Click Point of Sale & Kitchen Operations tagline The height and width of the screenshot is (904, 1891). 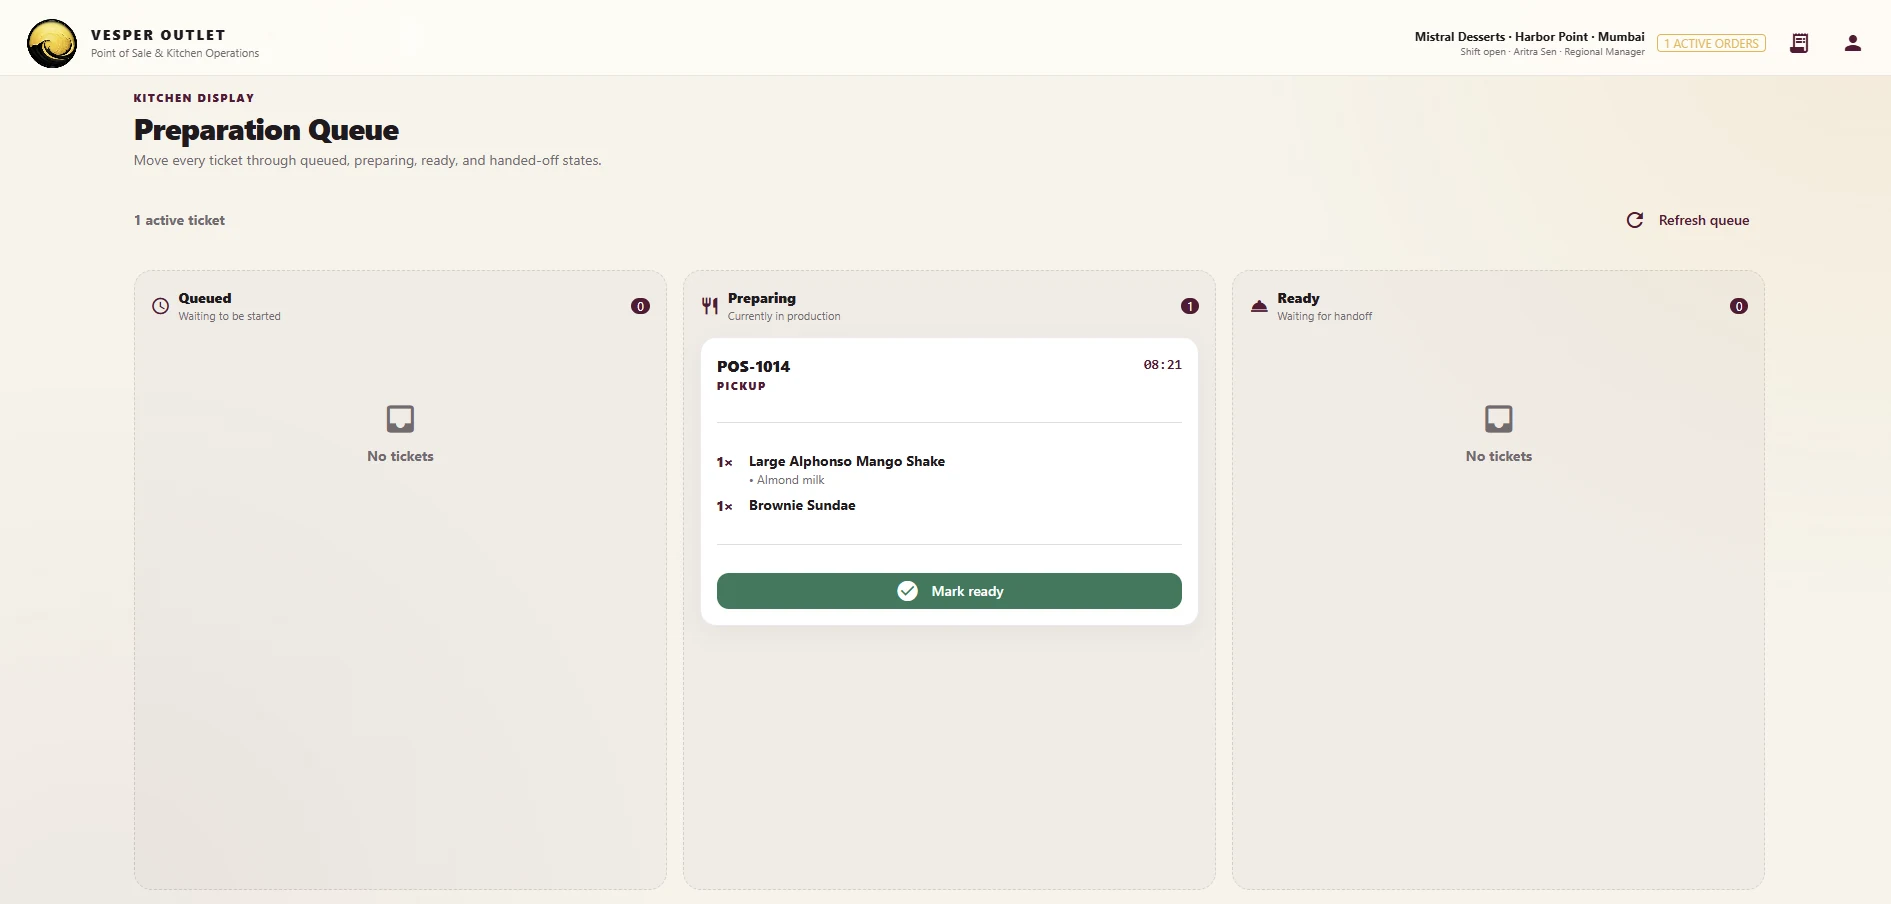175,53
